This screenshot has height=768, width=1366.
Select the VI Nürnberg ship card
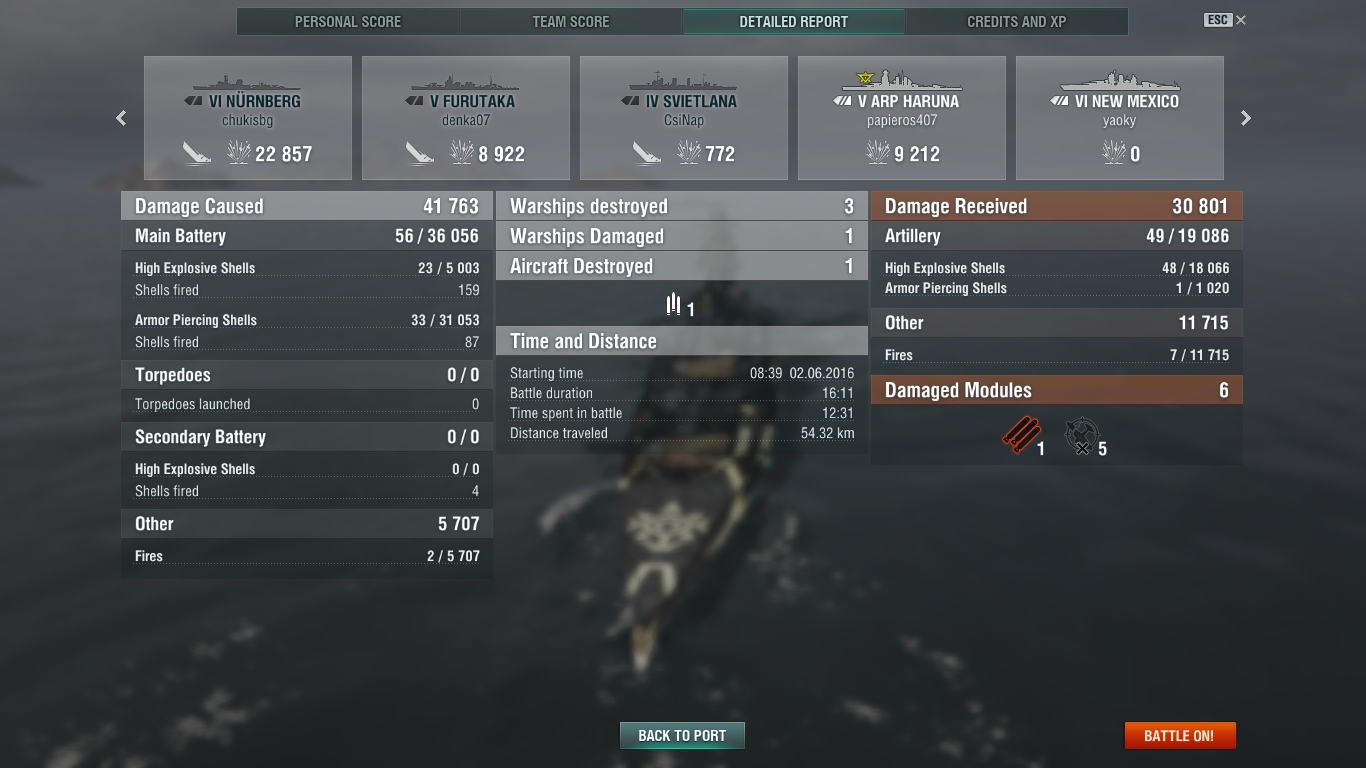click(x=248, y=118)
